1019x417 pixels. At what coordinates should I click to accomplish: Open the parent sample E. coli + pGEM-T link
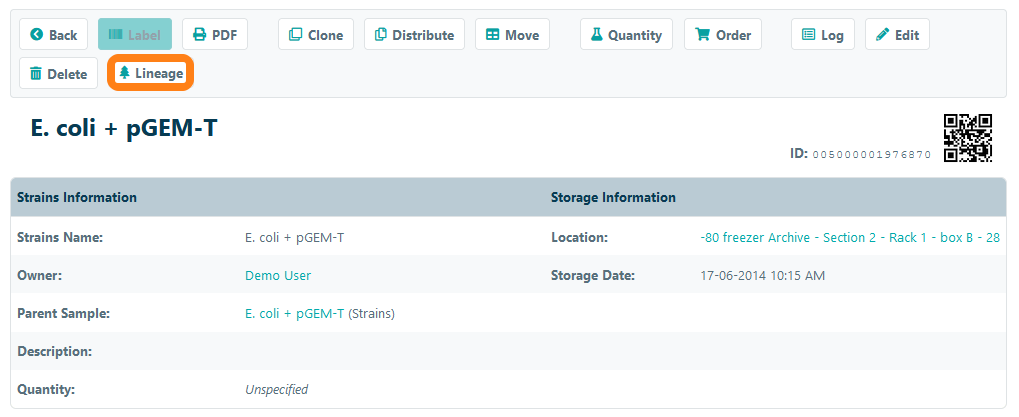point(295,313)
